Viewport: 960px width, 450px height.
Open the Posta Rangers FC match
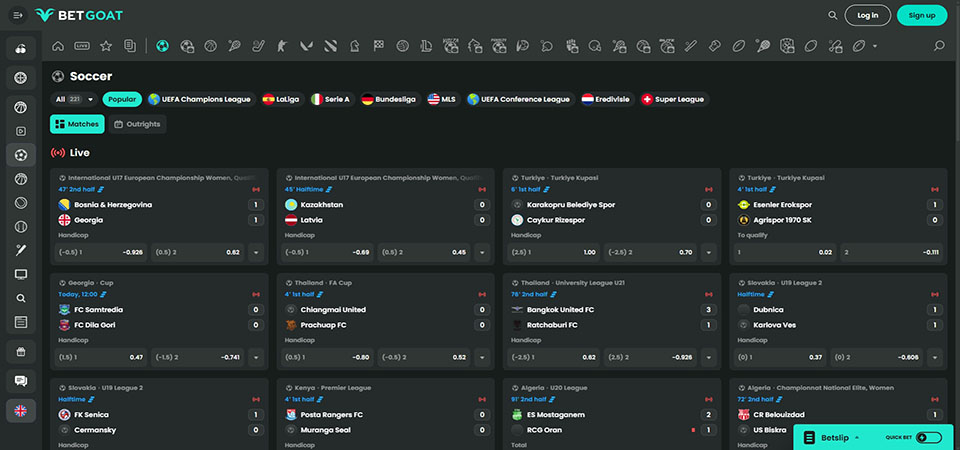point(332,414)
